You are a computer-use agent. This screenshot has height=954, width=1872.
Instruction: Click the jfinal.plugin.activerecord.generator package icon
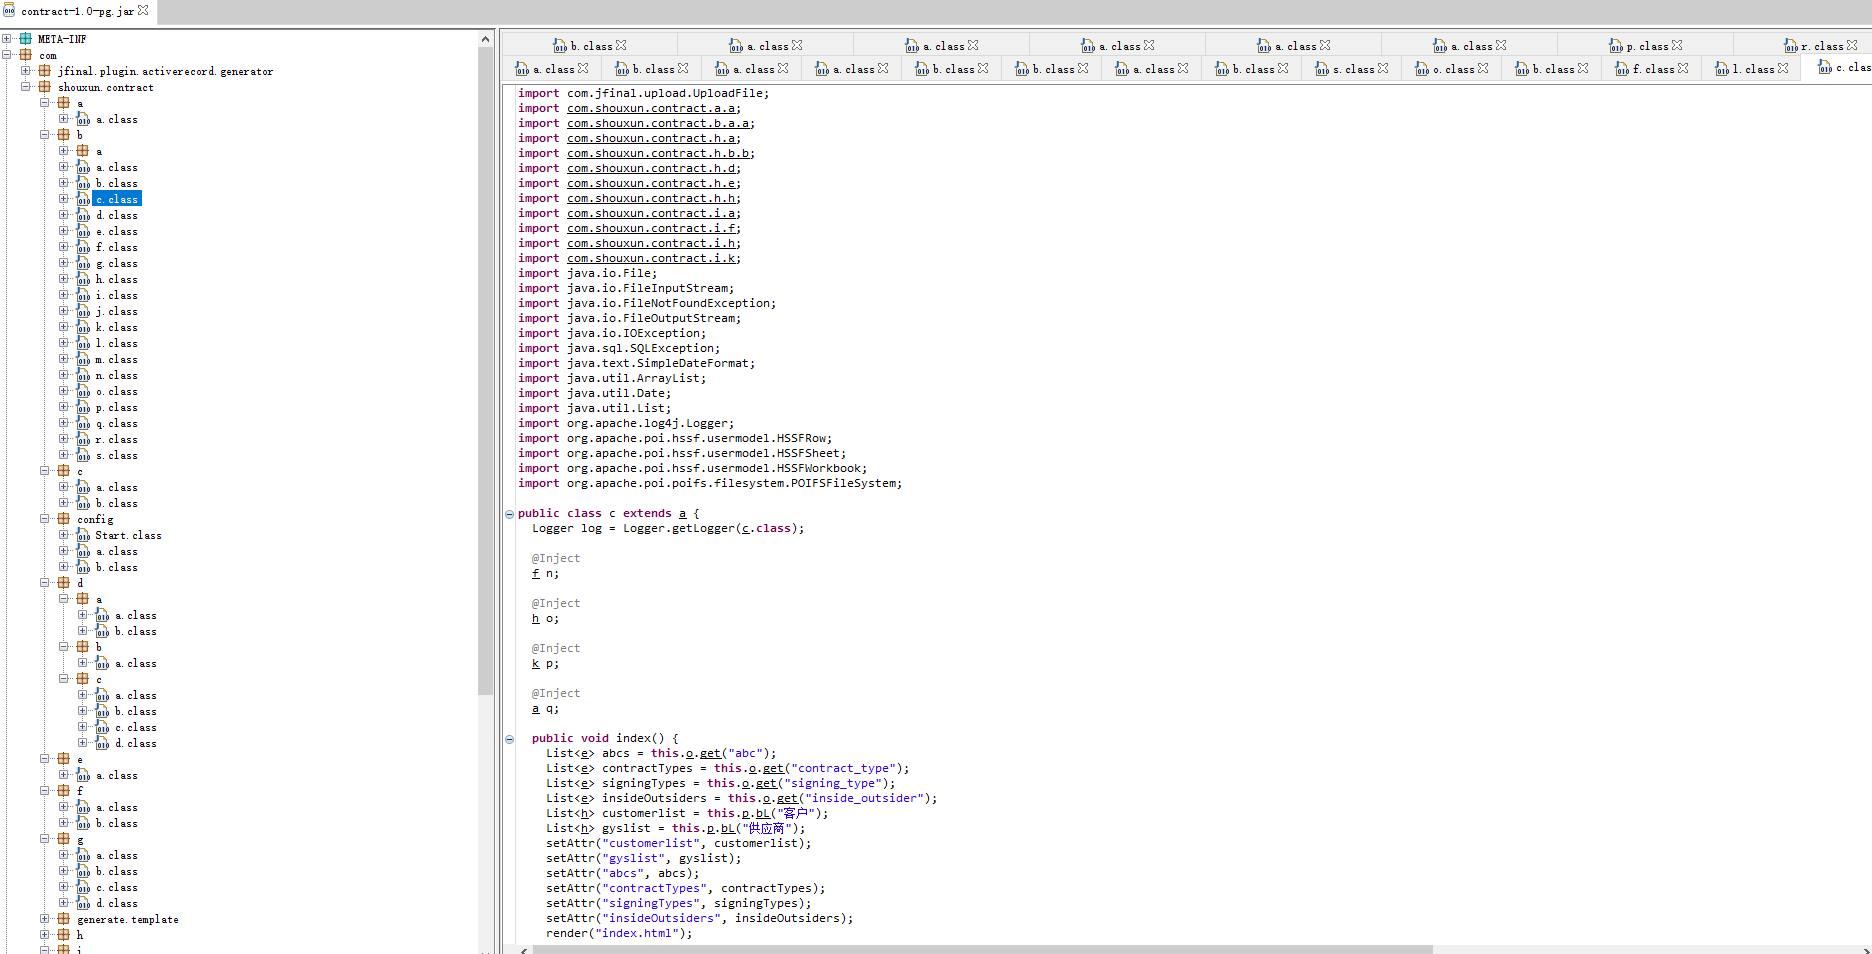pos(45,71)
